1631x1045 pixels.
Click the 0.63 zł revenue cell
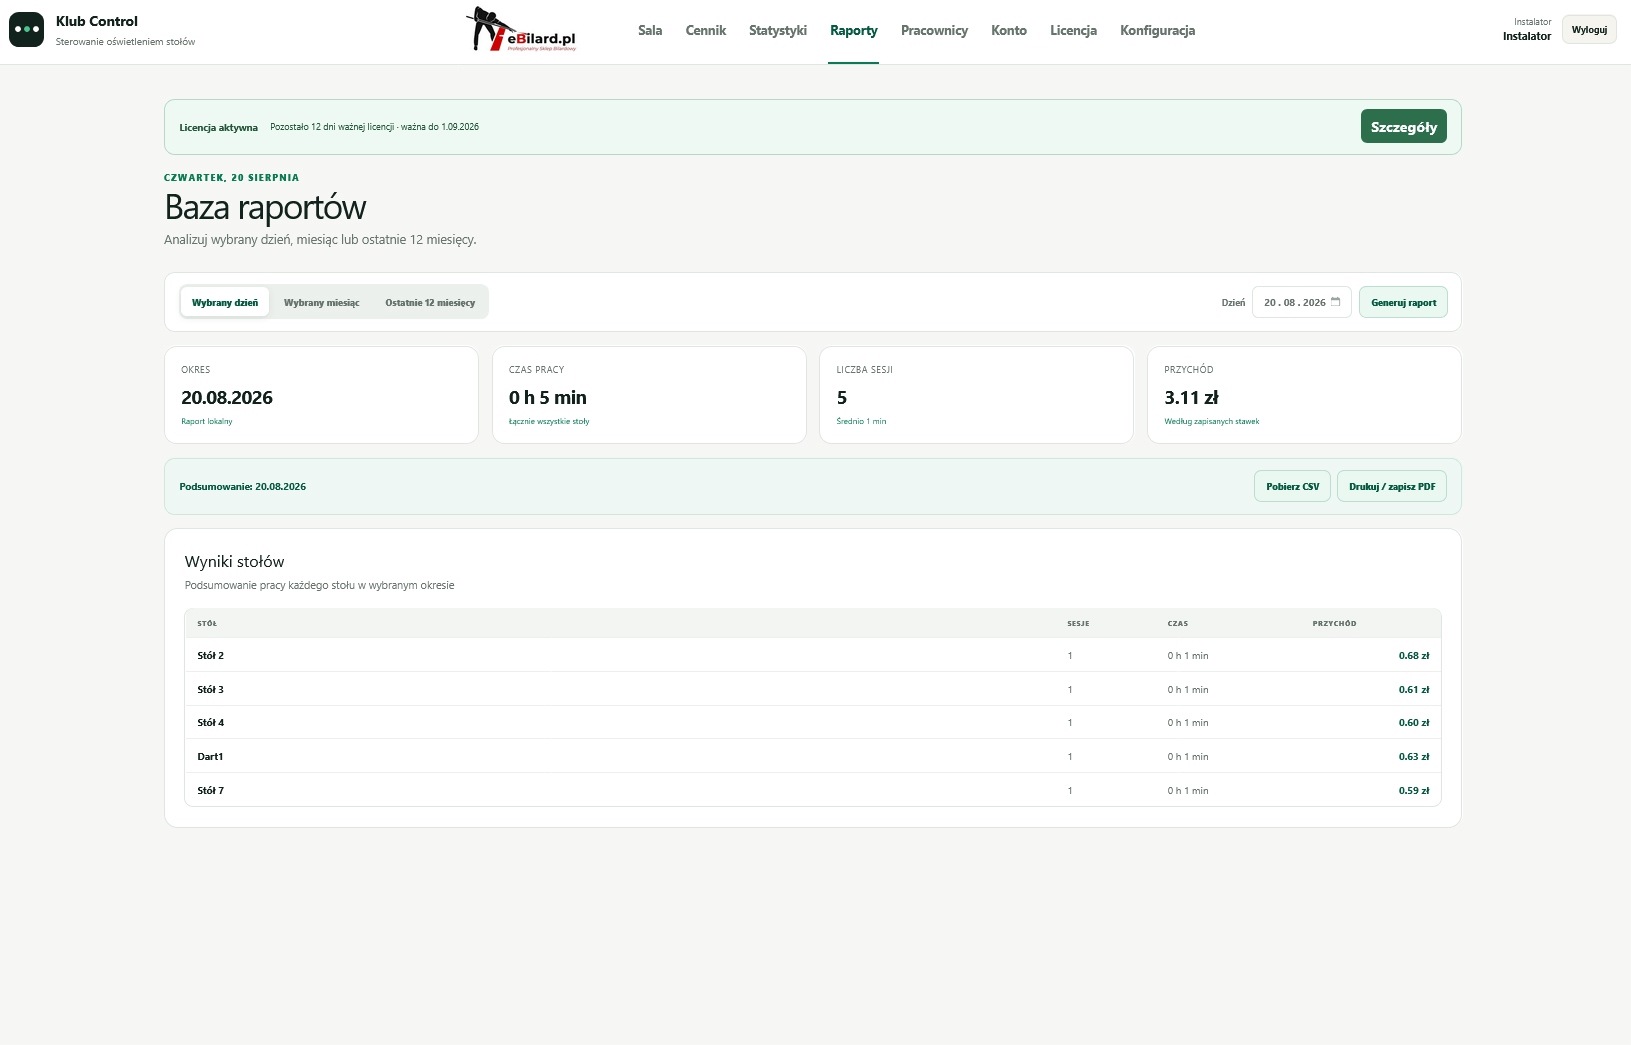1414,757
